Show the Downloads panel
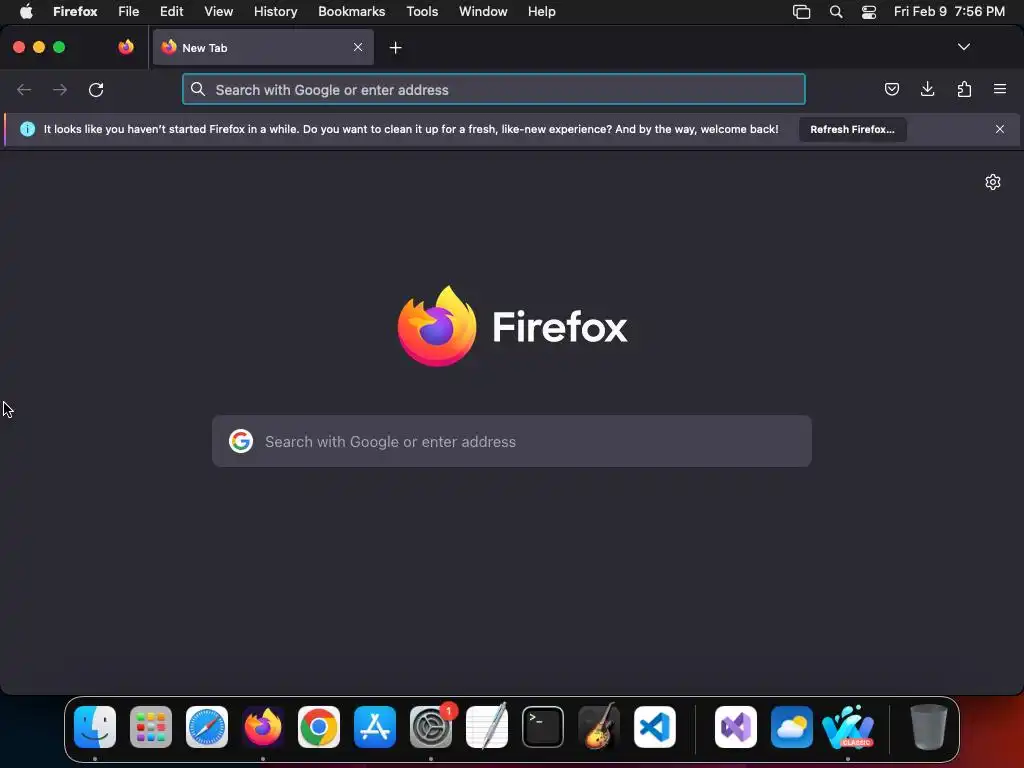Viewport: 1024px width, 768px height. click(x=927, y=89)
